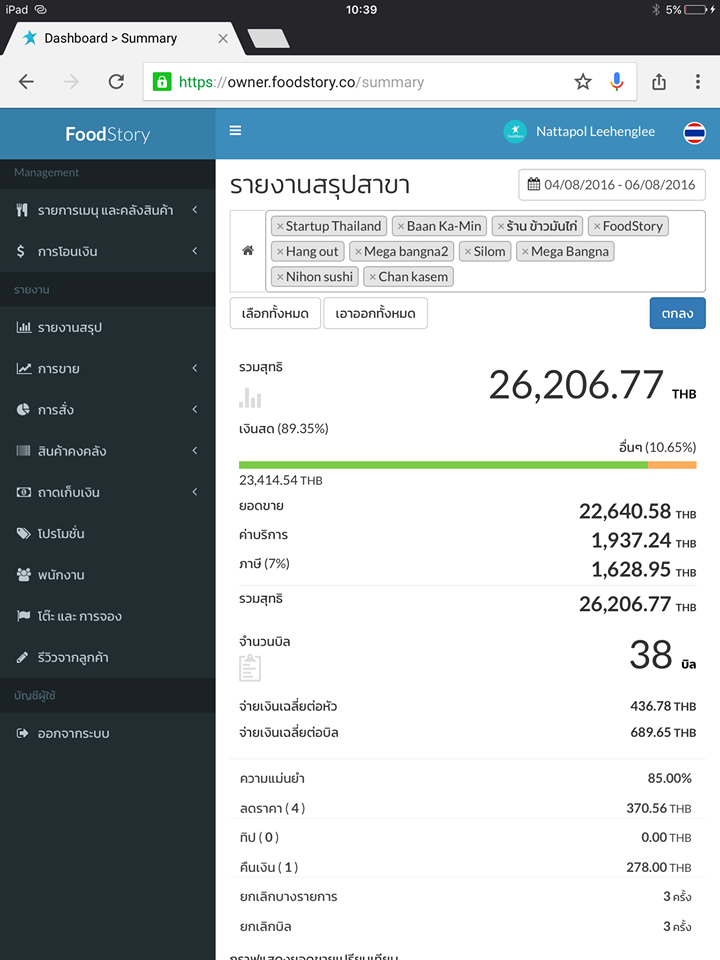Go back with the browser back arrow
The width and height of the screenshot is (720, 960).
pyautogui.click(x=26, y=81)
